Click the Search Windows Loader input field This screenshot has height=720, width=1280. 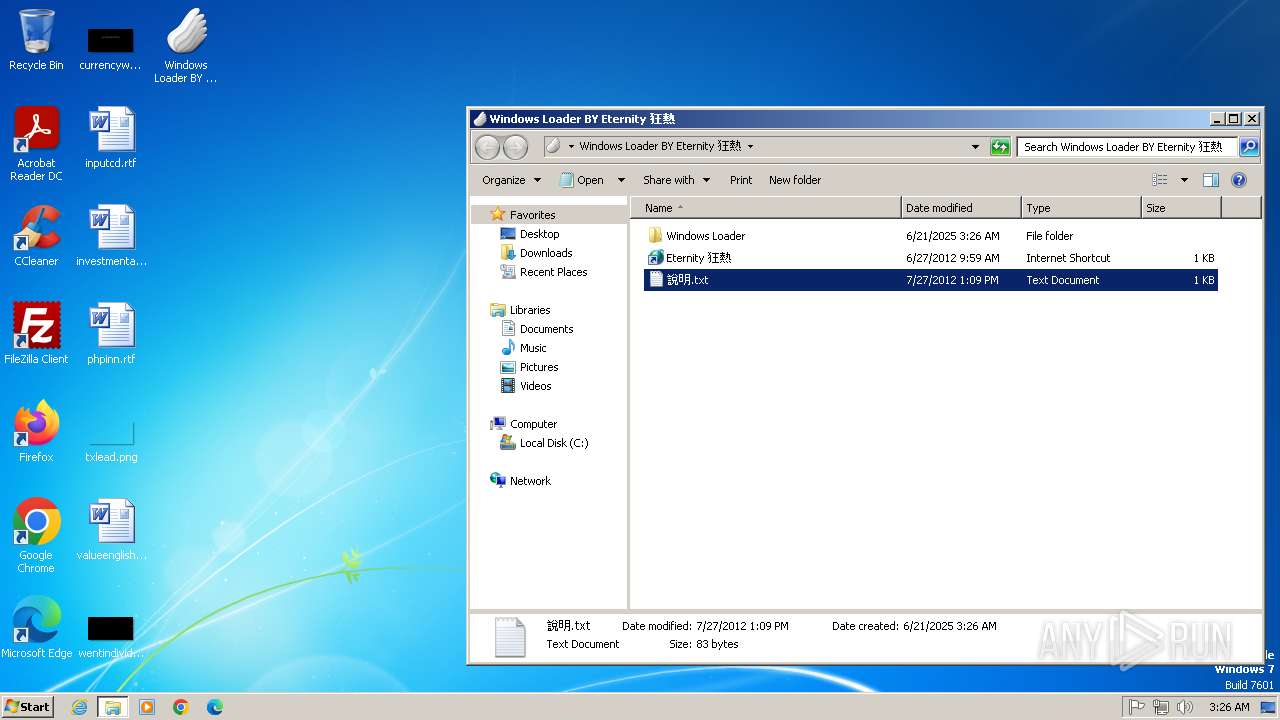point(1127,147)
